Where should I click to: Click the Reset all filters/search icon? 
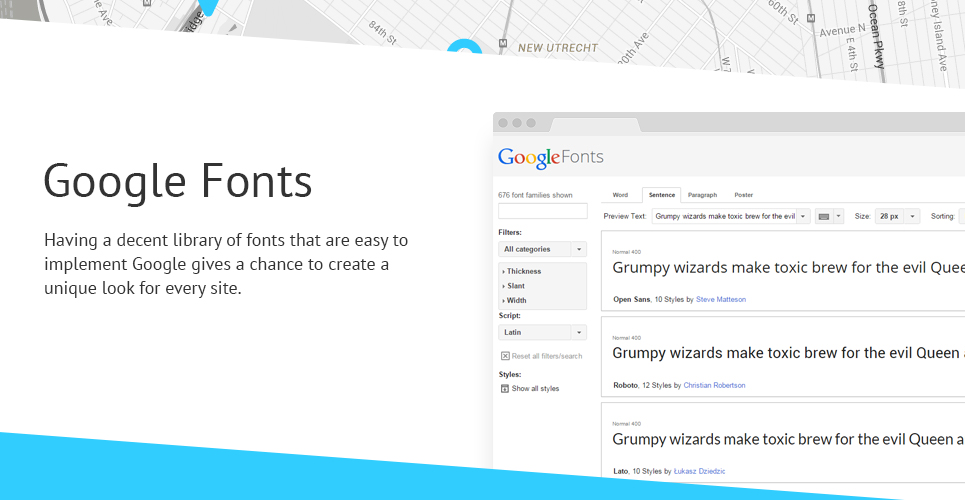505,356
